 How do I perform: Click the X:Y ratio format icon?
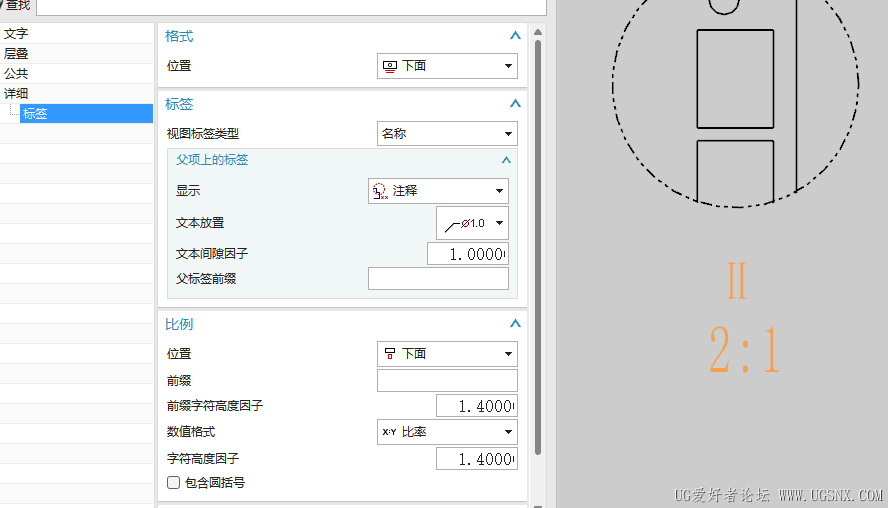pos(389,432)
